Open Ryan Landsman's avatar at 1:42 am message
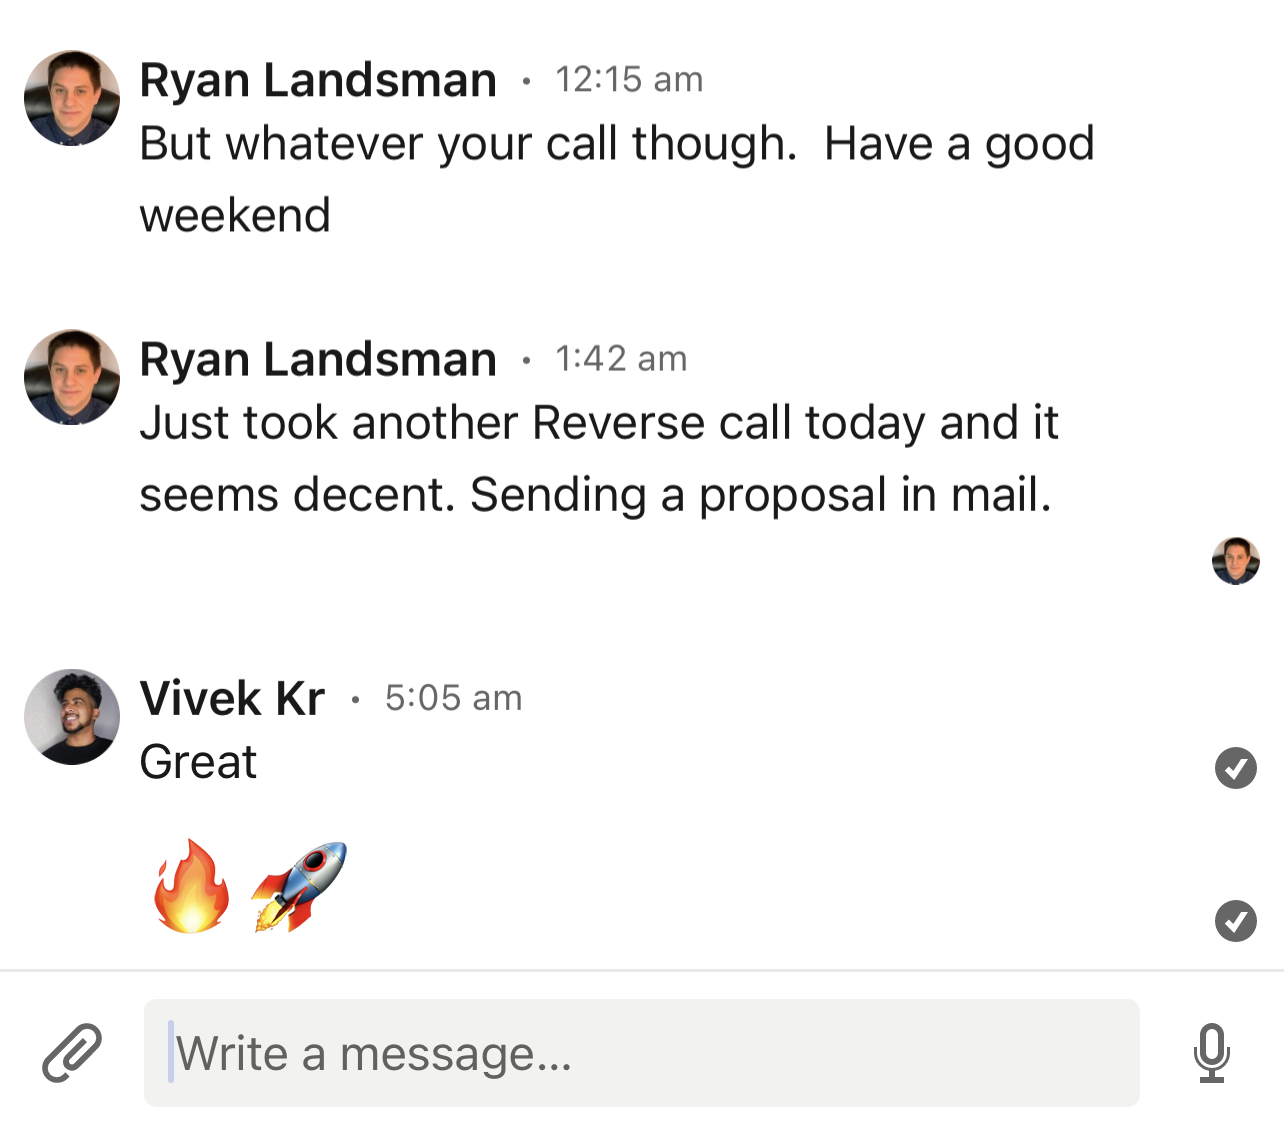The height and width of the screenshot is (1137, 1284). tap(72, 377)
